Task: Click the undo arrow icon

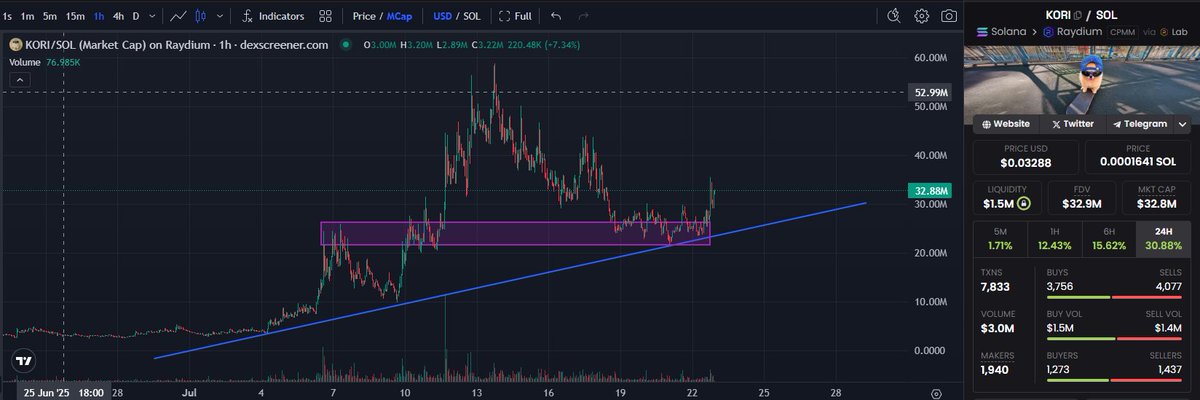Action: point(557,16)
